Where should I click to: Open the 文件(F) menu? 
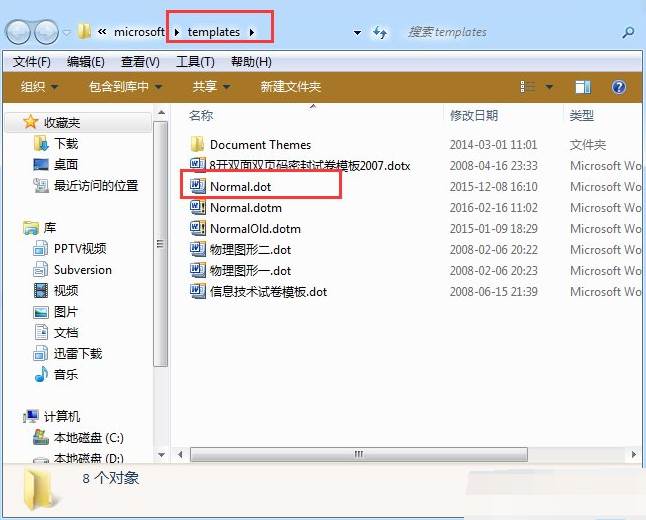coord(31,62)
